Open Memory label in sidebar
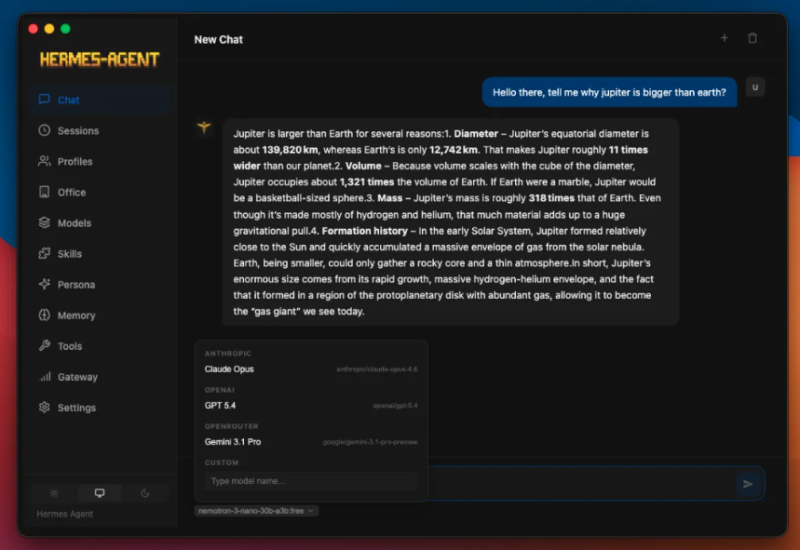The width and height of the screenshot is (800, 550). [x=76, y=315]
